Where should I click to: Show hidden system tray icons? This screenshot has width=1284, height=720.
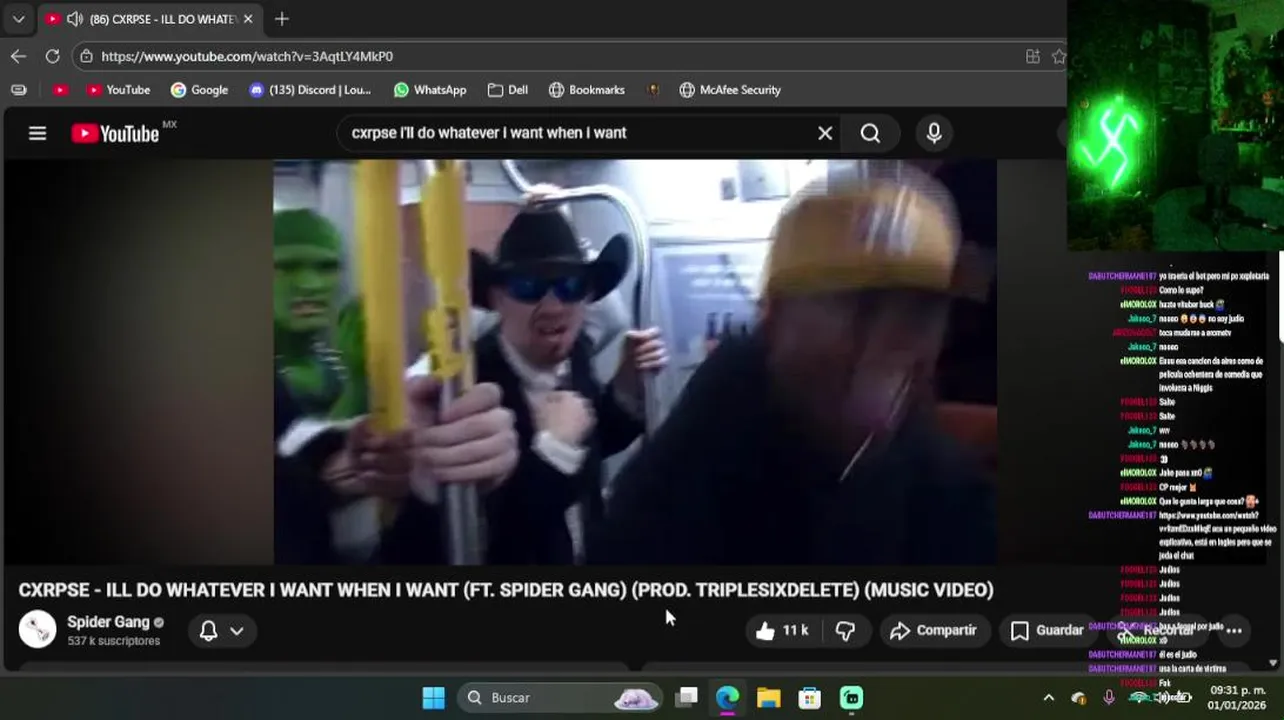pyautogui.click(x=1048, y=697)
